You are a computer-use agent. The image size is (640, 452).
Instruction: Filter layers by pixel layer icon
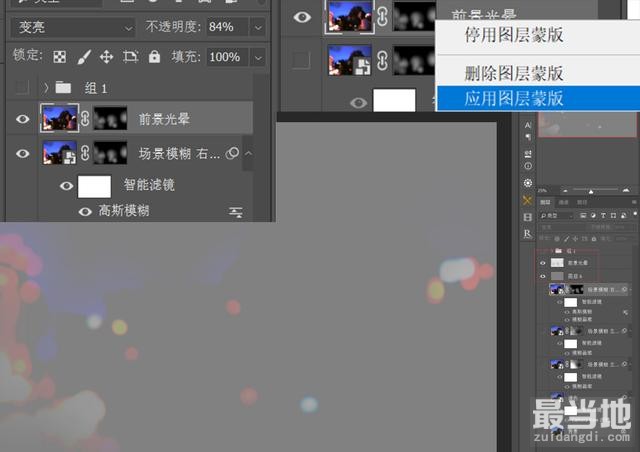[583, 216]
